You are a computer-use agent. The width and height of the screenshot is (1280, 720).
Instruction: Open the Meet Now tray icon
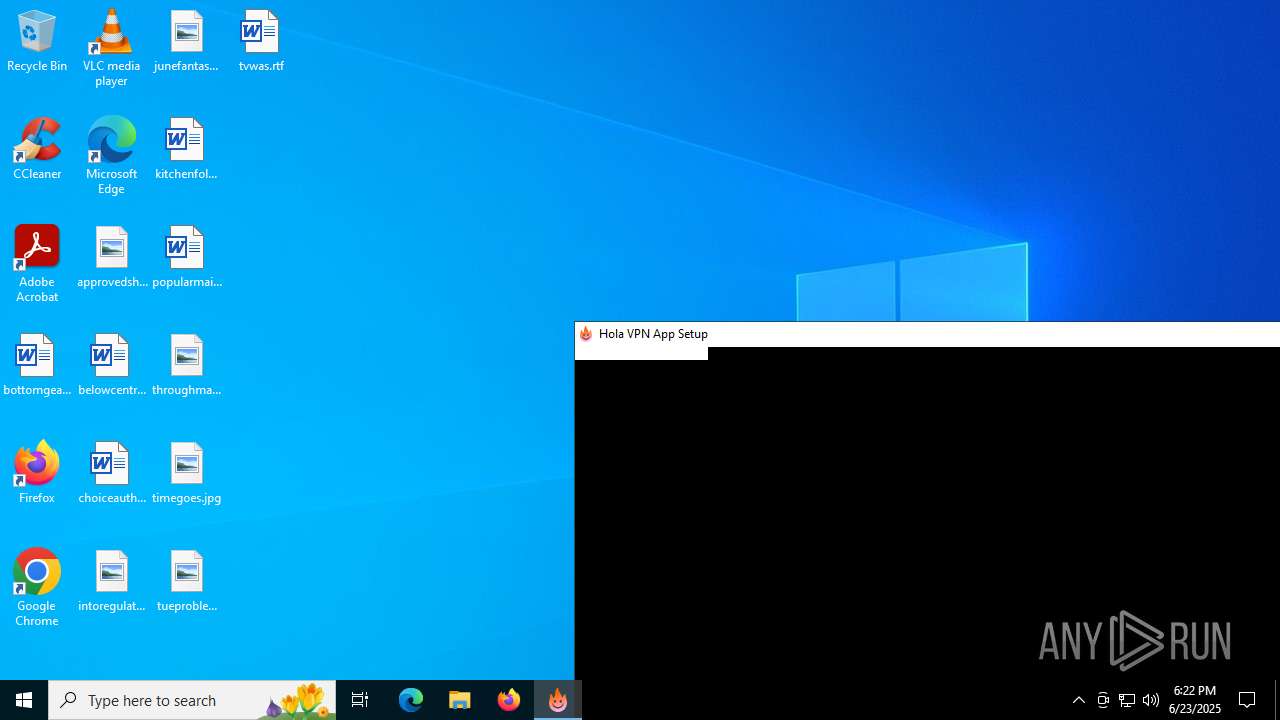point(1103,700)
